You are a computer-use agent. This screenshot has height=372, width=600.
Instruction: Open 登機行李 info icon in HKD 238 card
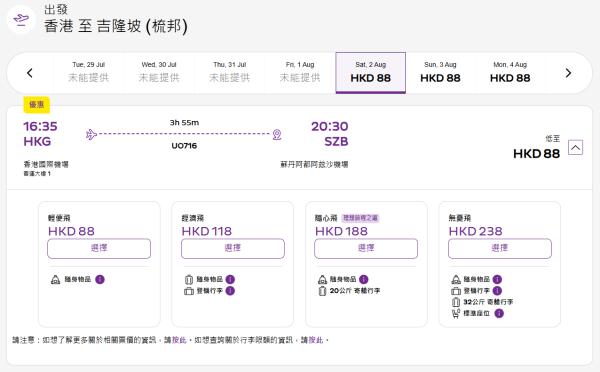tap(497, 291)
